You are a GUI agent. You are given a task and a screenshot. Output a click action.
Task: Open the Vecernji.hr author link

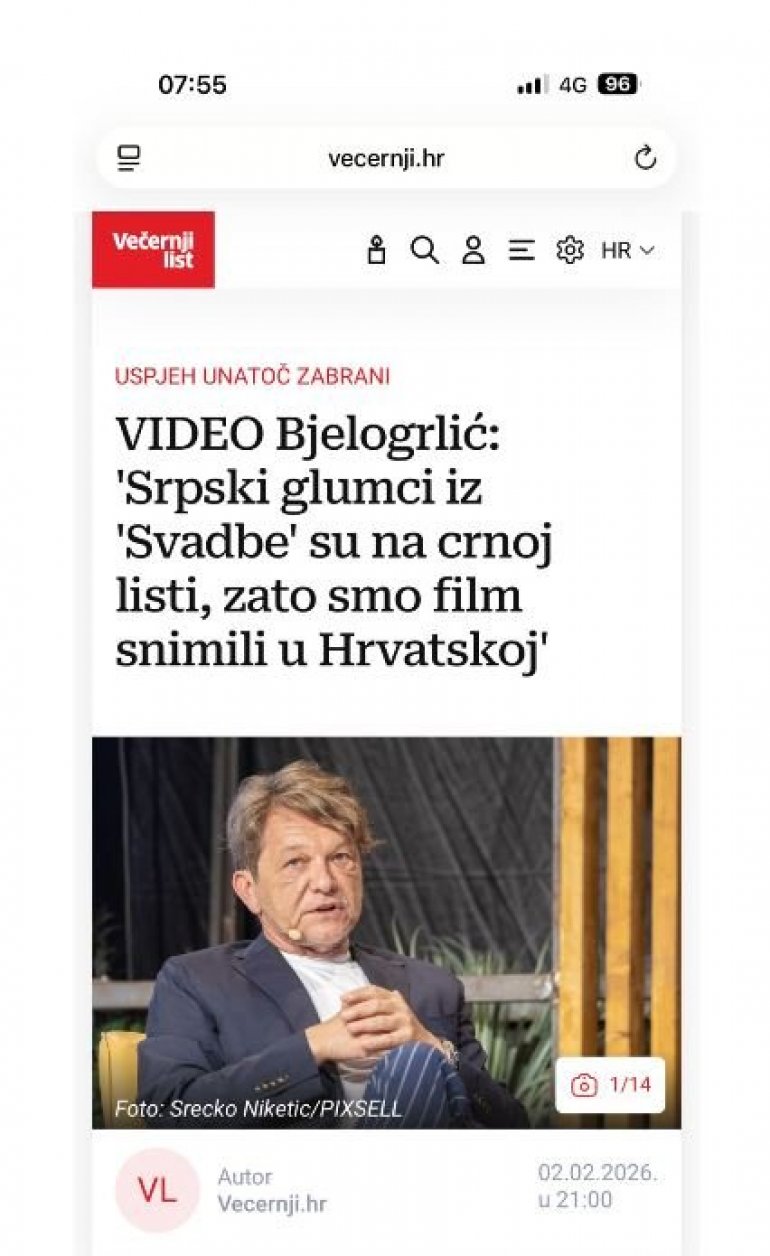[x=272, y=1204]
